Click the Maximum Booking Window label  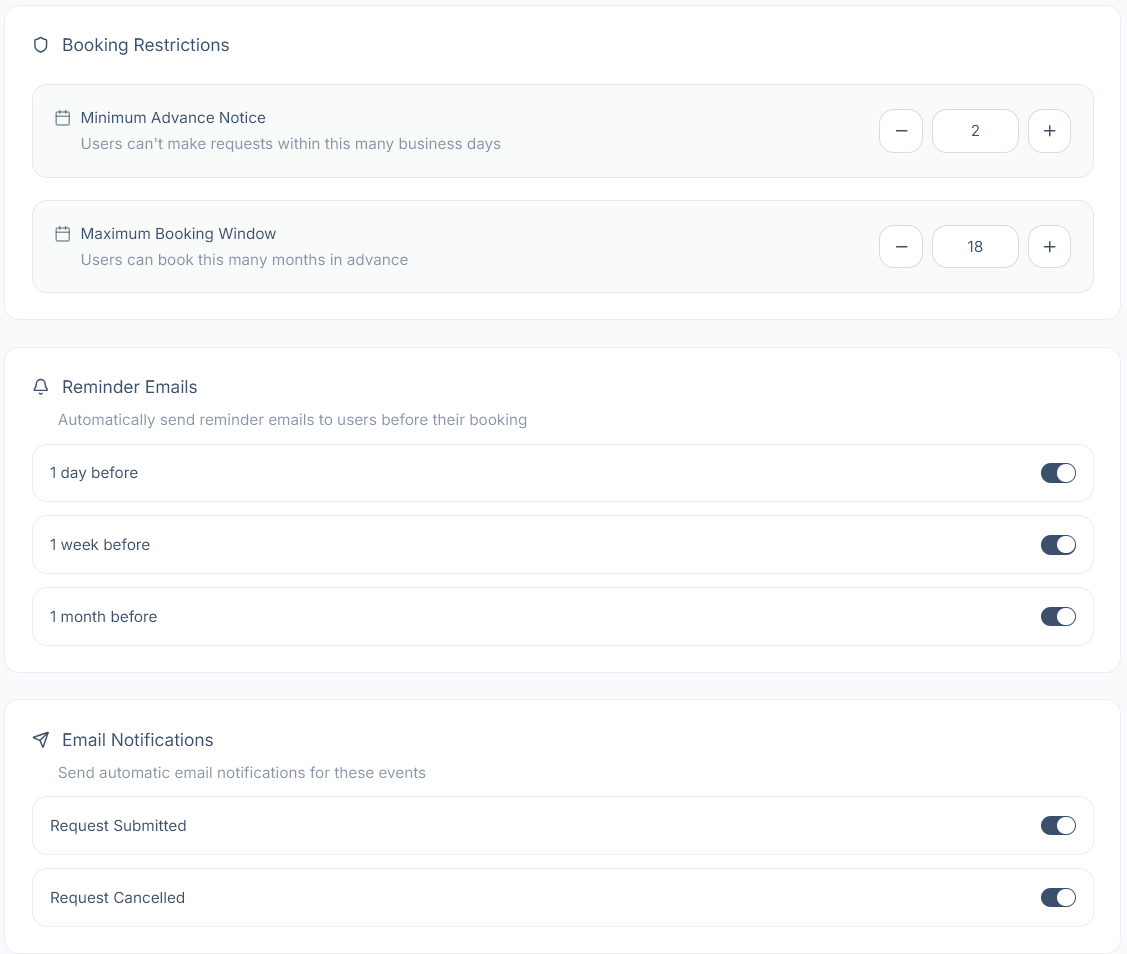[x=178, y=234]
